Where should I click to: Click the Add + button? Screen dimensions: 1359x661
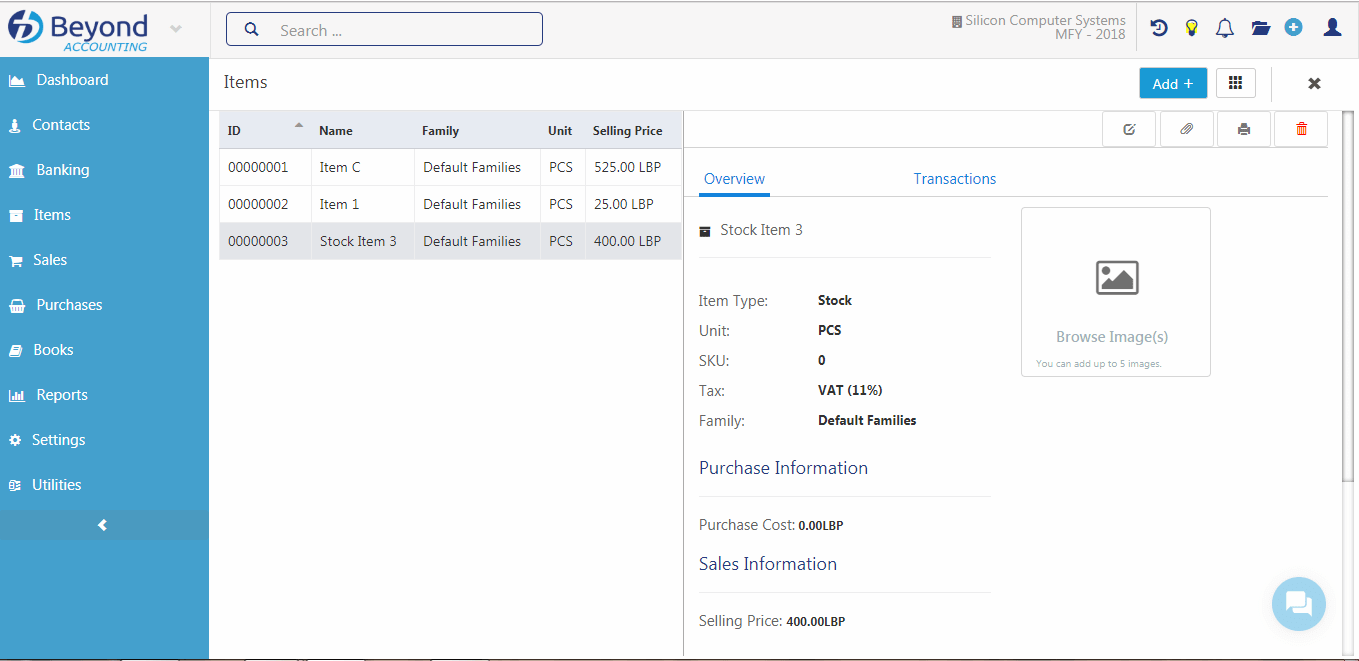click(x=1173, y=83)
